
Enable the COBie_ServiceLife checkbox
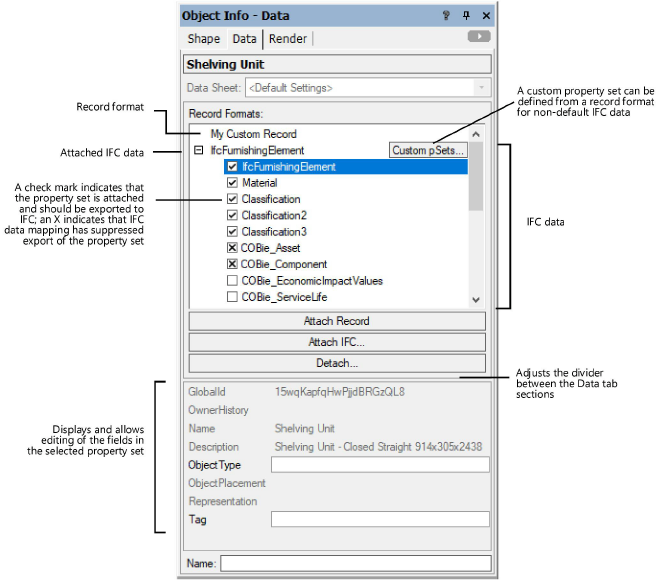pos(232,297)
